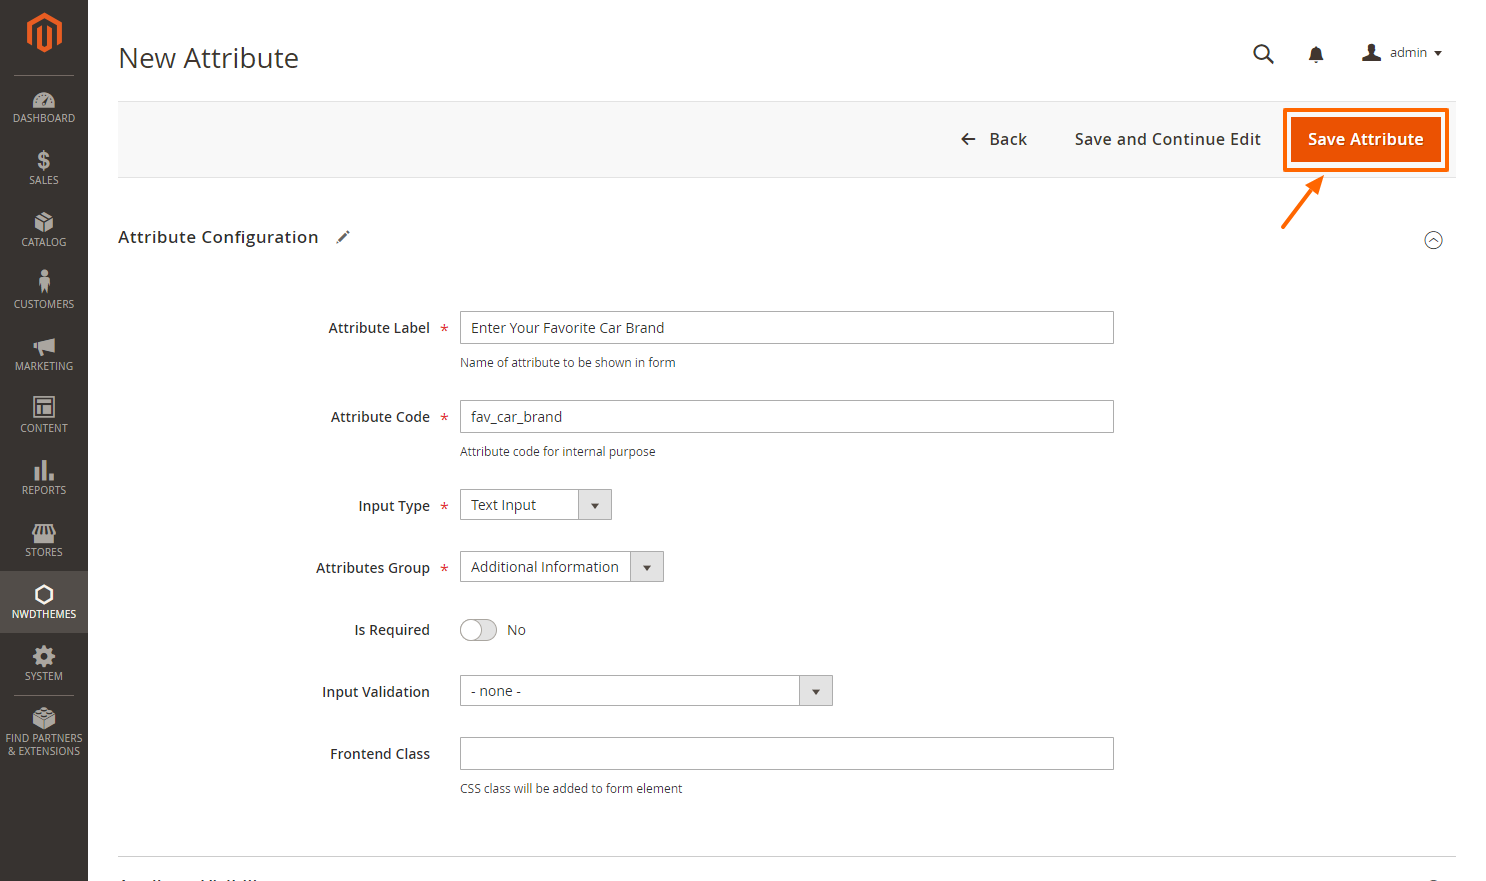Open the Attributes Group dropdown
This screenshot has width=1486, height=881.
(561, 567)
